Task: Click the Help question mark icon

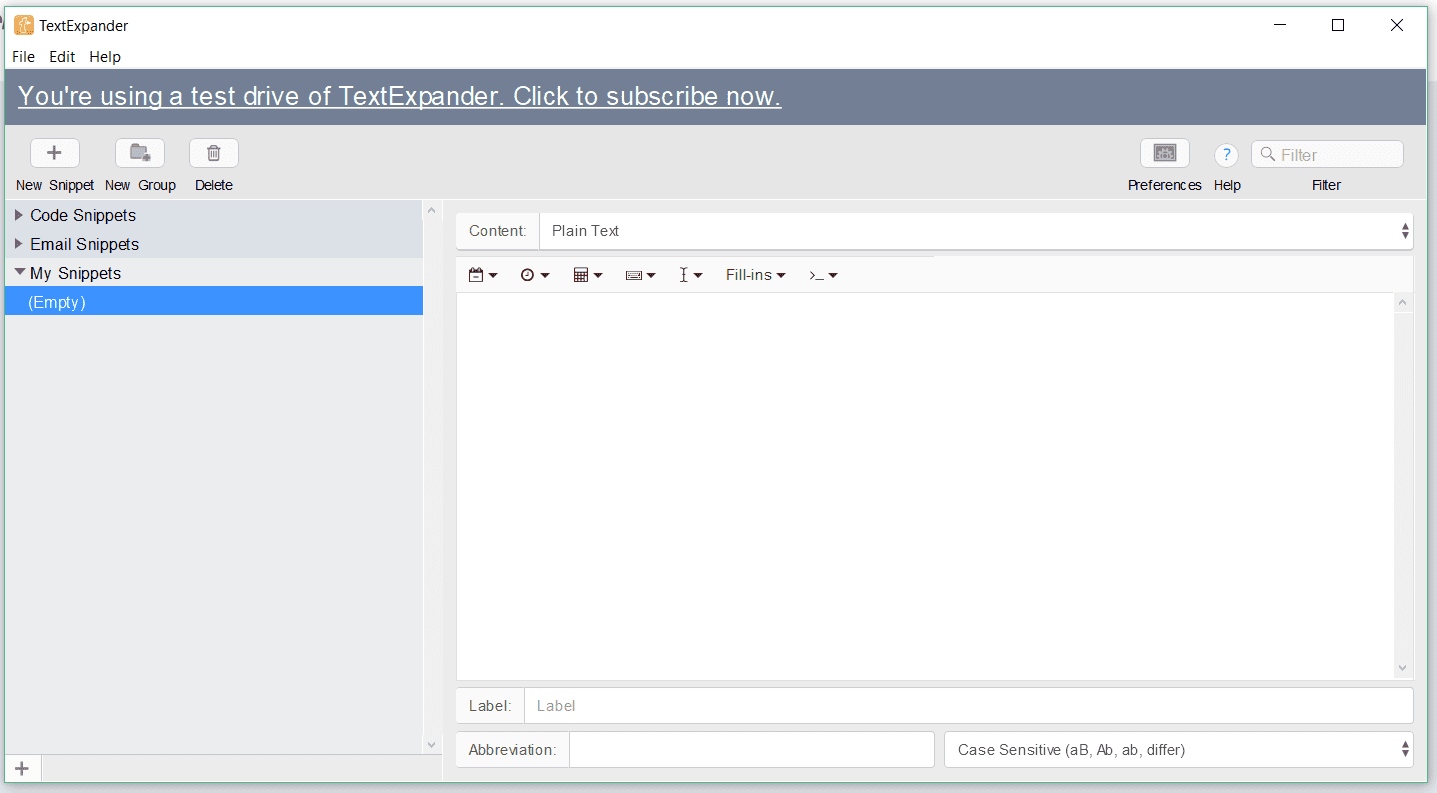Action: point(1226,155)
